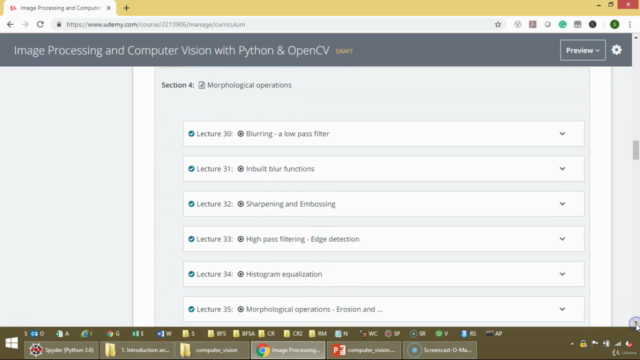The width and height of the screenshot is (640, 360).
Task: Click the site lock icon
Action: (59, 24)
